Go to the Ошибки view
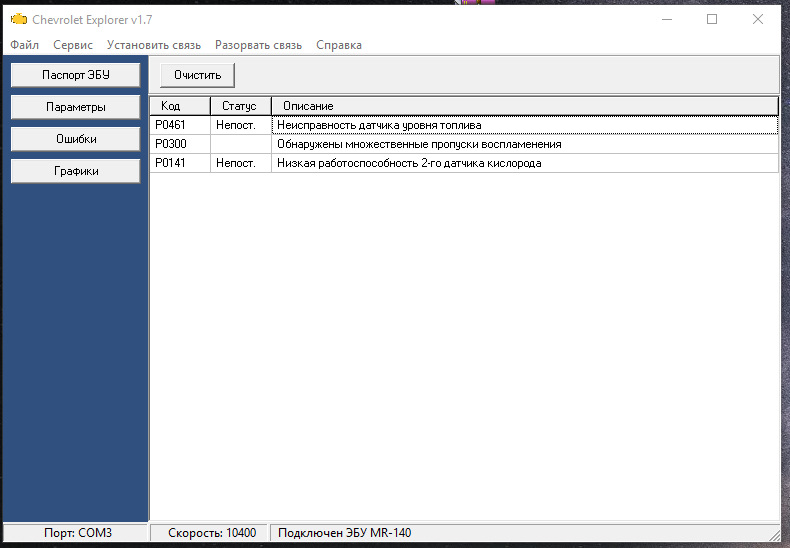Image resolution: width=790 pixels, height=548 pixels. (76, 139)
